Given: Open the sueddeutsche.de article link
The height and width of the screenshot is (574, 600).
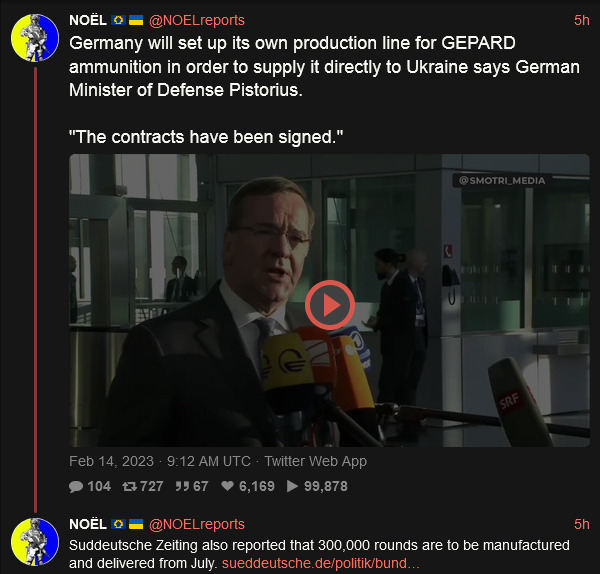Looking at the screenshot, I should (x=321, y=563).
